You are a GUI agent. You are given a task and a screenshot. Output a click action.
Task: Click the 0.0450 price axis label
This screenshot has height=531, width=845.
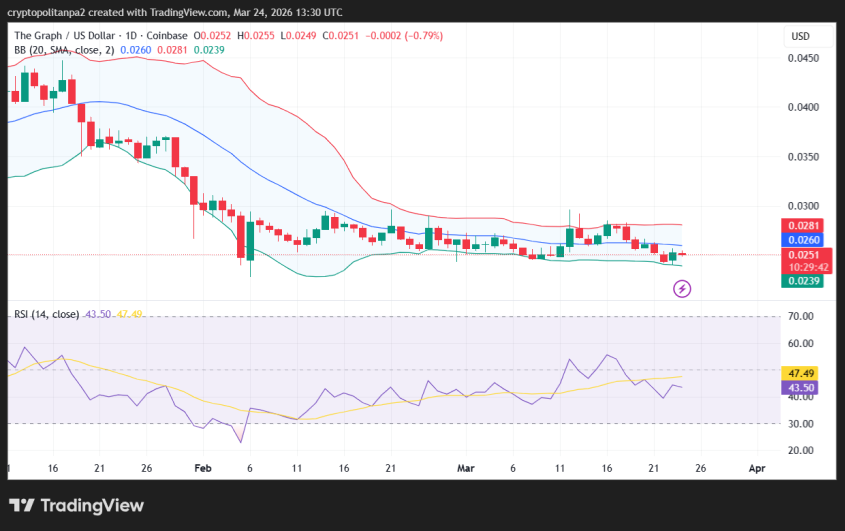[x=805, y=58]
